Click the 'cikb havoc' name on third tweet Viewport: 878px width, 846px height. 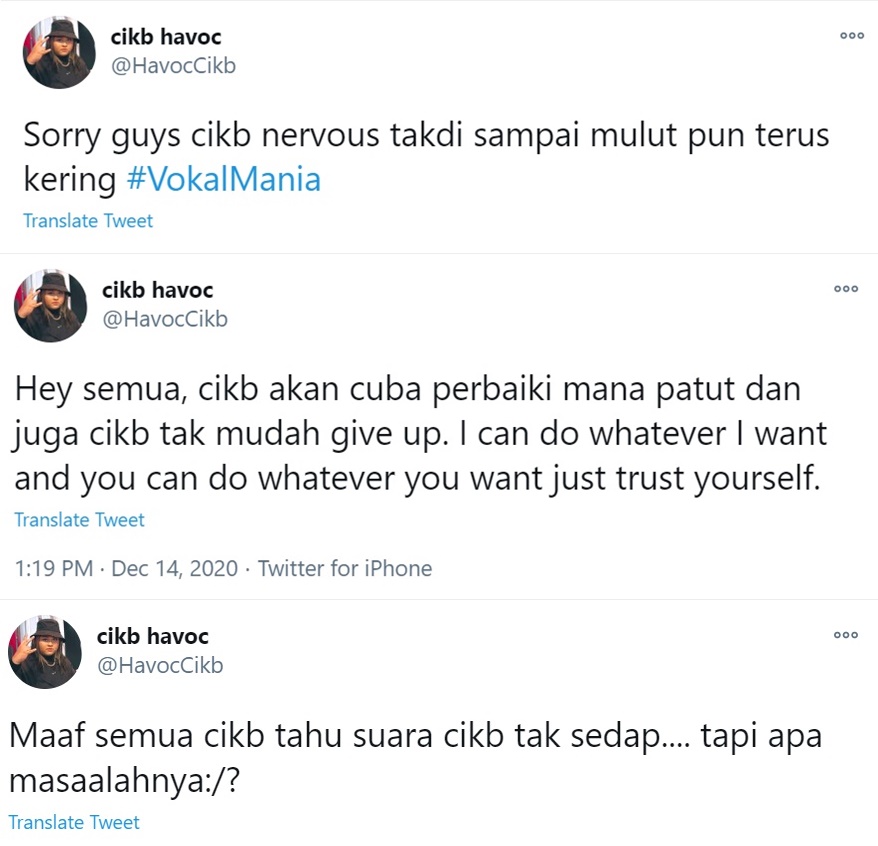coord(152,636)
